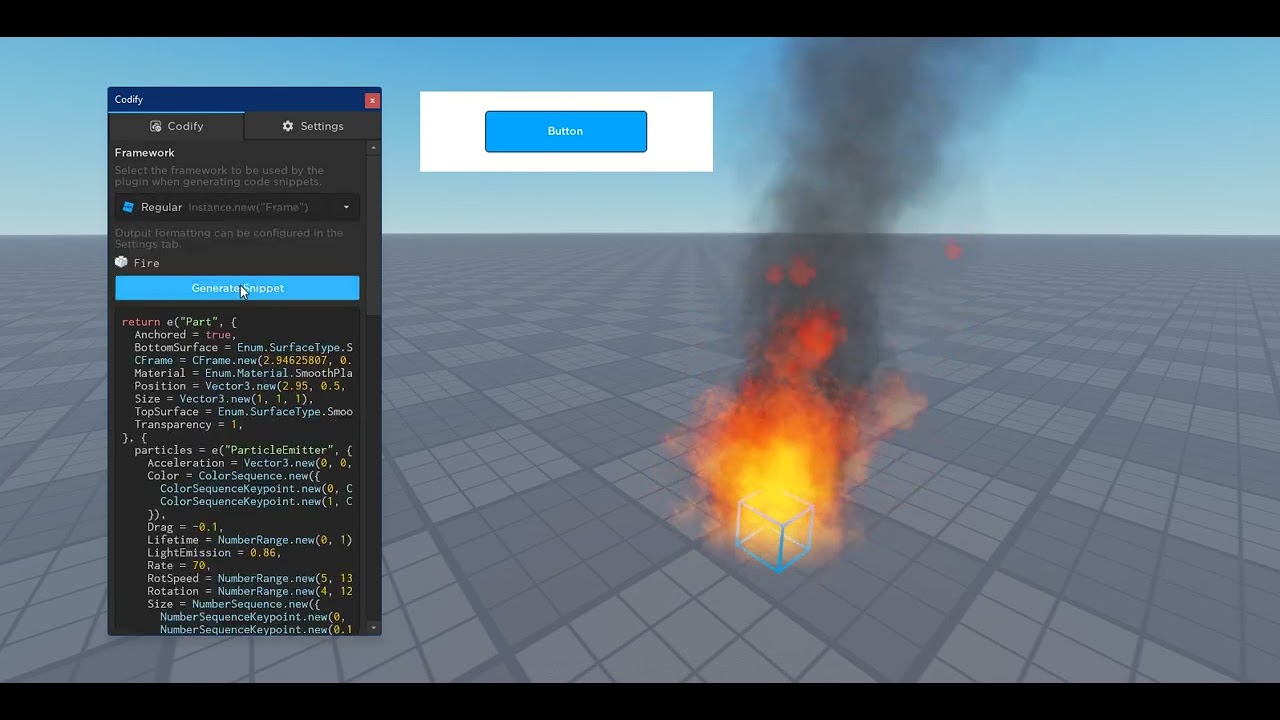Switch to the Settings tab

[313, 126]
